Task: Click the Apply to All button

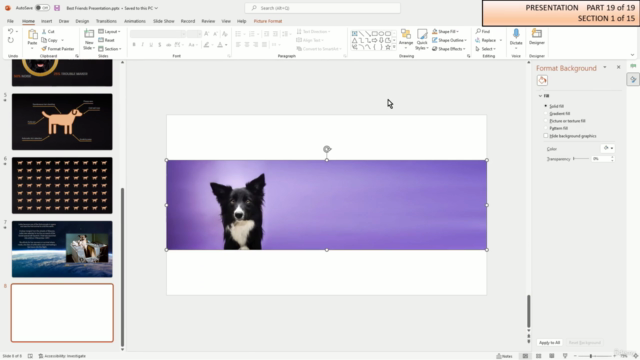Action: point(549,342)
